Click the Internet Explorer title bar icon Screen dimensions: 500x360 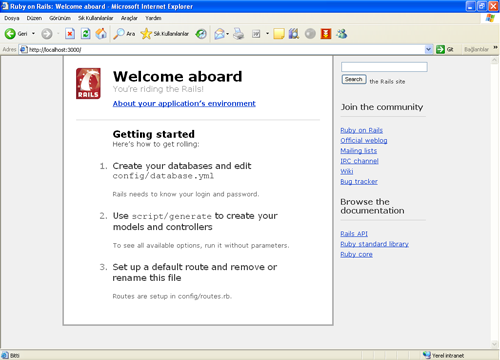pos(5,6)
